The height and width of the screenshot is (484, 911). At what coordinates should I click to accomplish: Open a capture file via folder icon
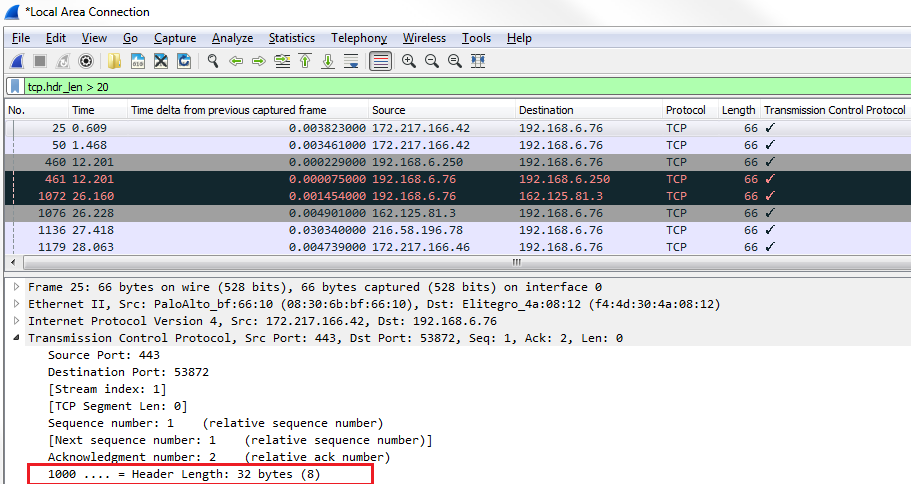(x=115, y=61)
